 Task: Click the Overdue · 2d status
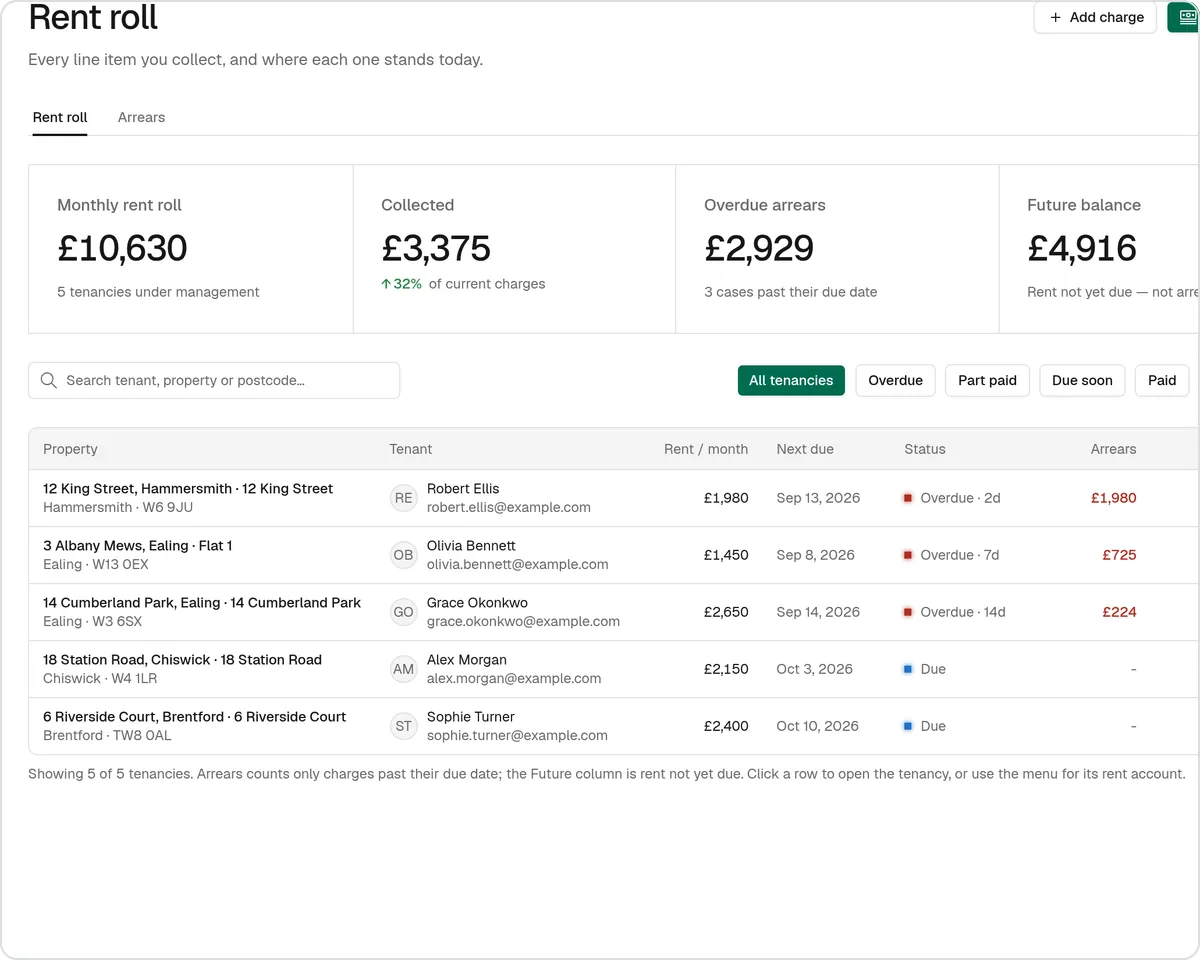point(952,498)
